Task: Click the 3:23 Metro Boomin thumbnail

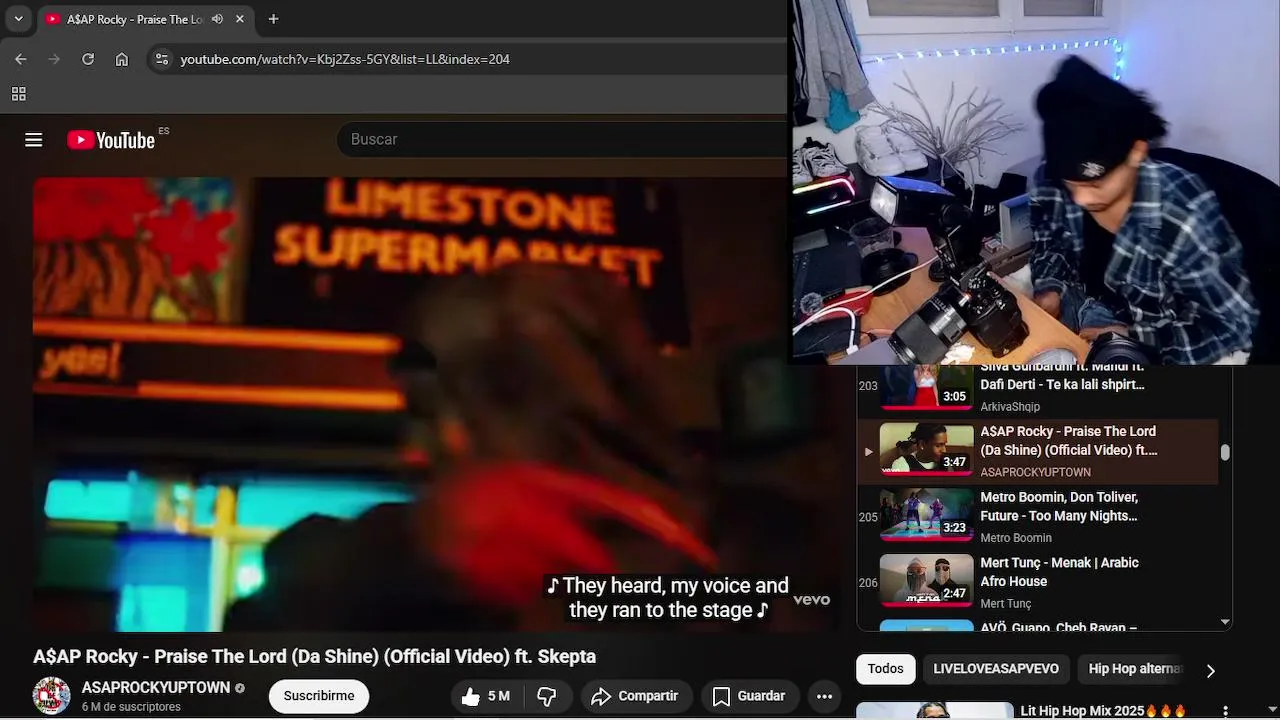Action: (926, 514)
